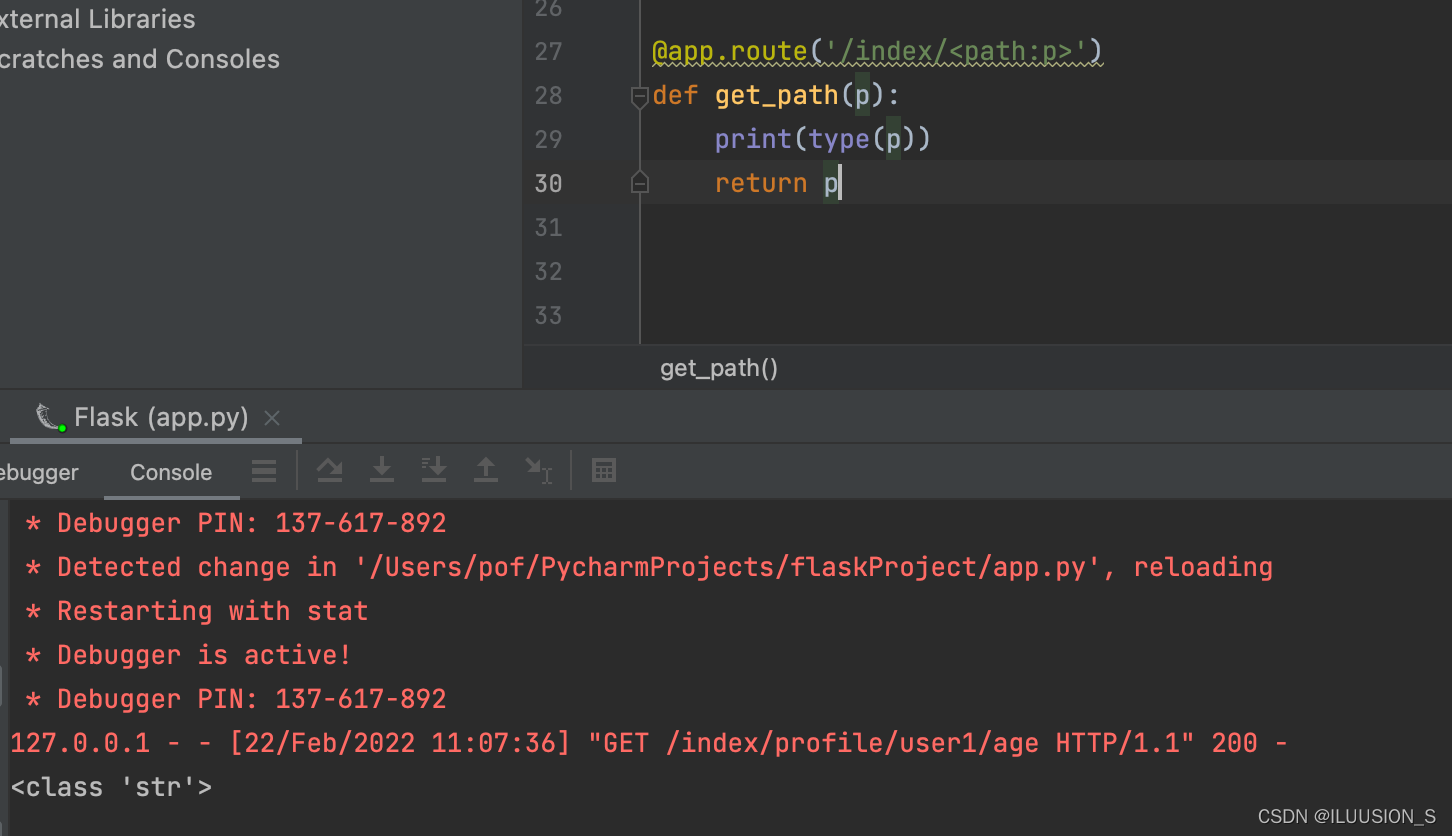Open the app.py file path link in console

[728, 567]
